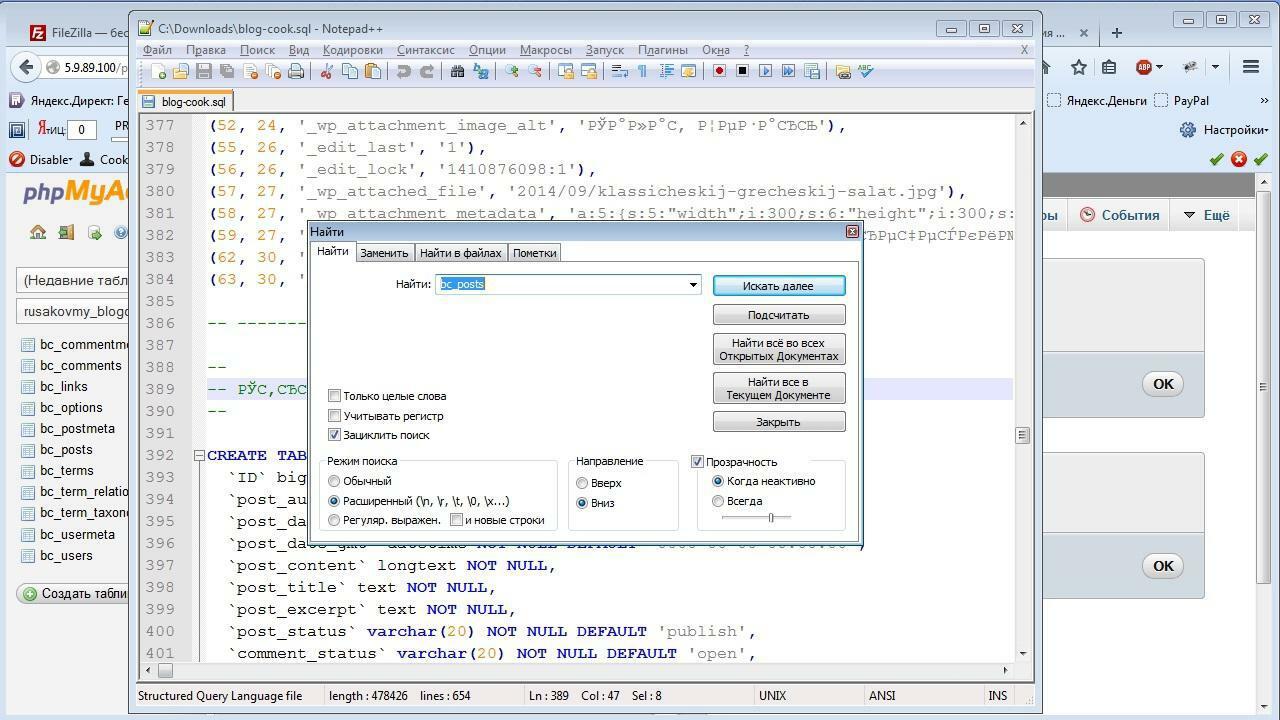This screenshot has height=720, width=1280.
Task: Select 'Обычный' search mode radio
Action: 335,481
